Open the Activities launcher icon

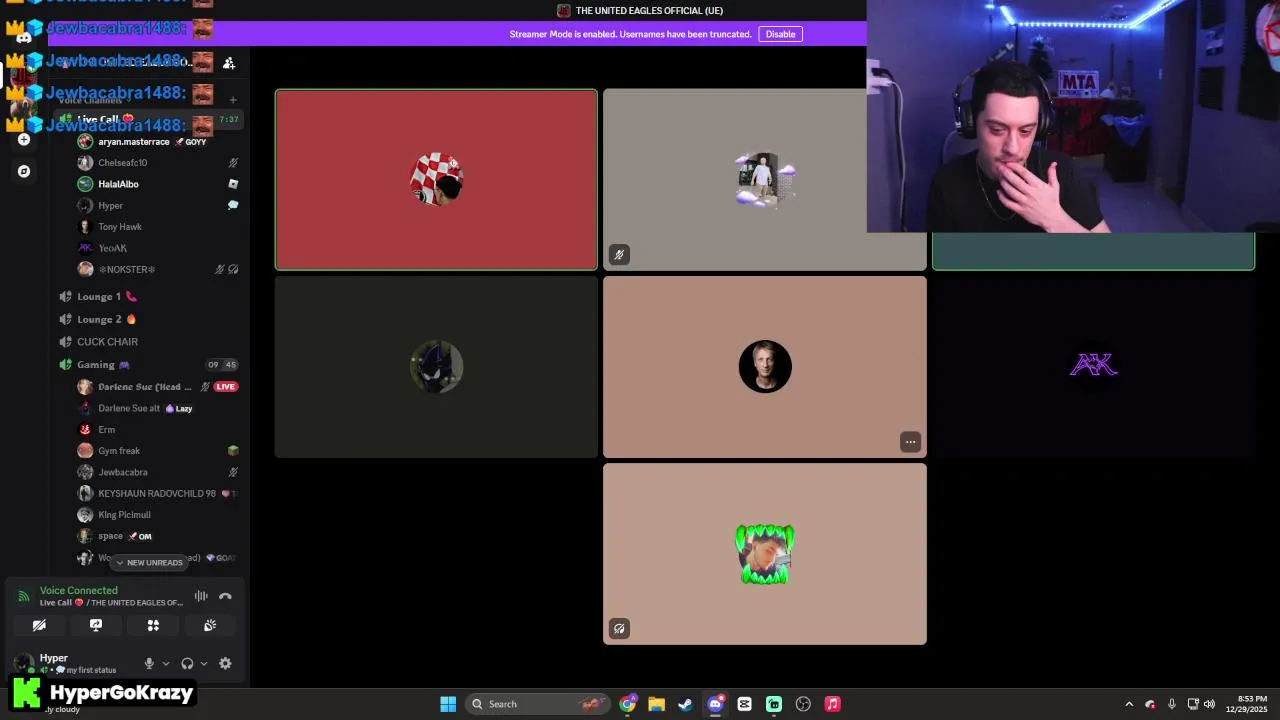(153, 625)
